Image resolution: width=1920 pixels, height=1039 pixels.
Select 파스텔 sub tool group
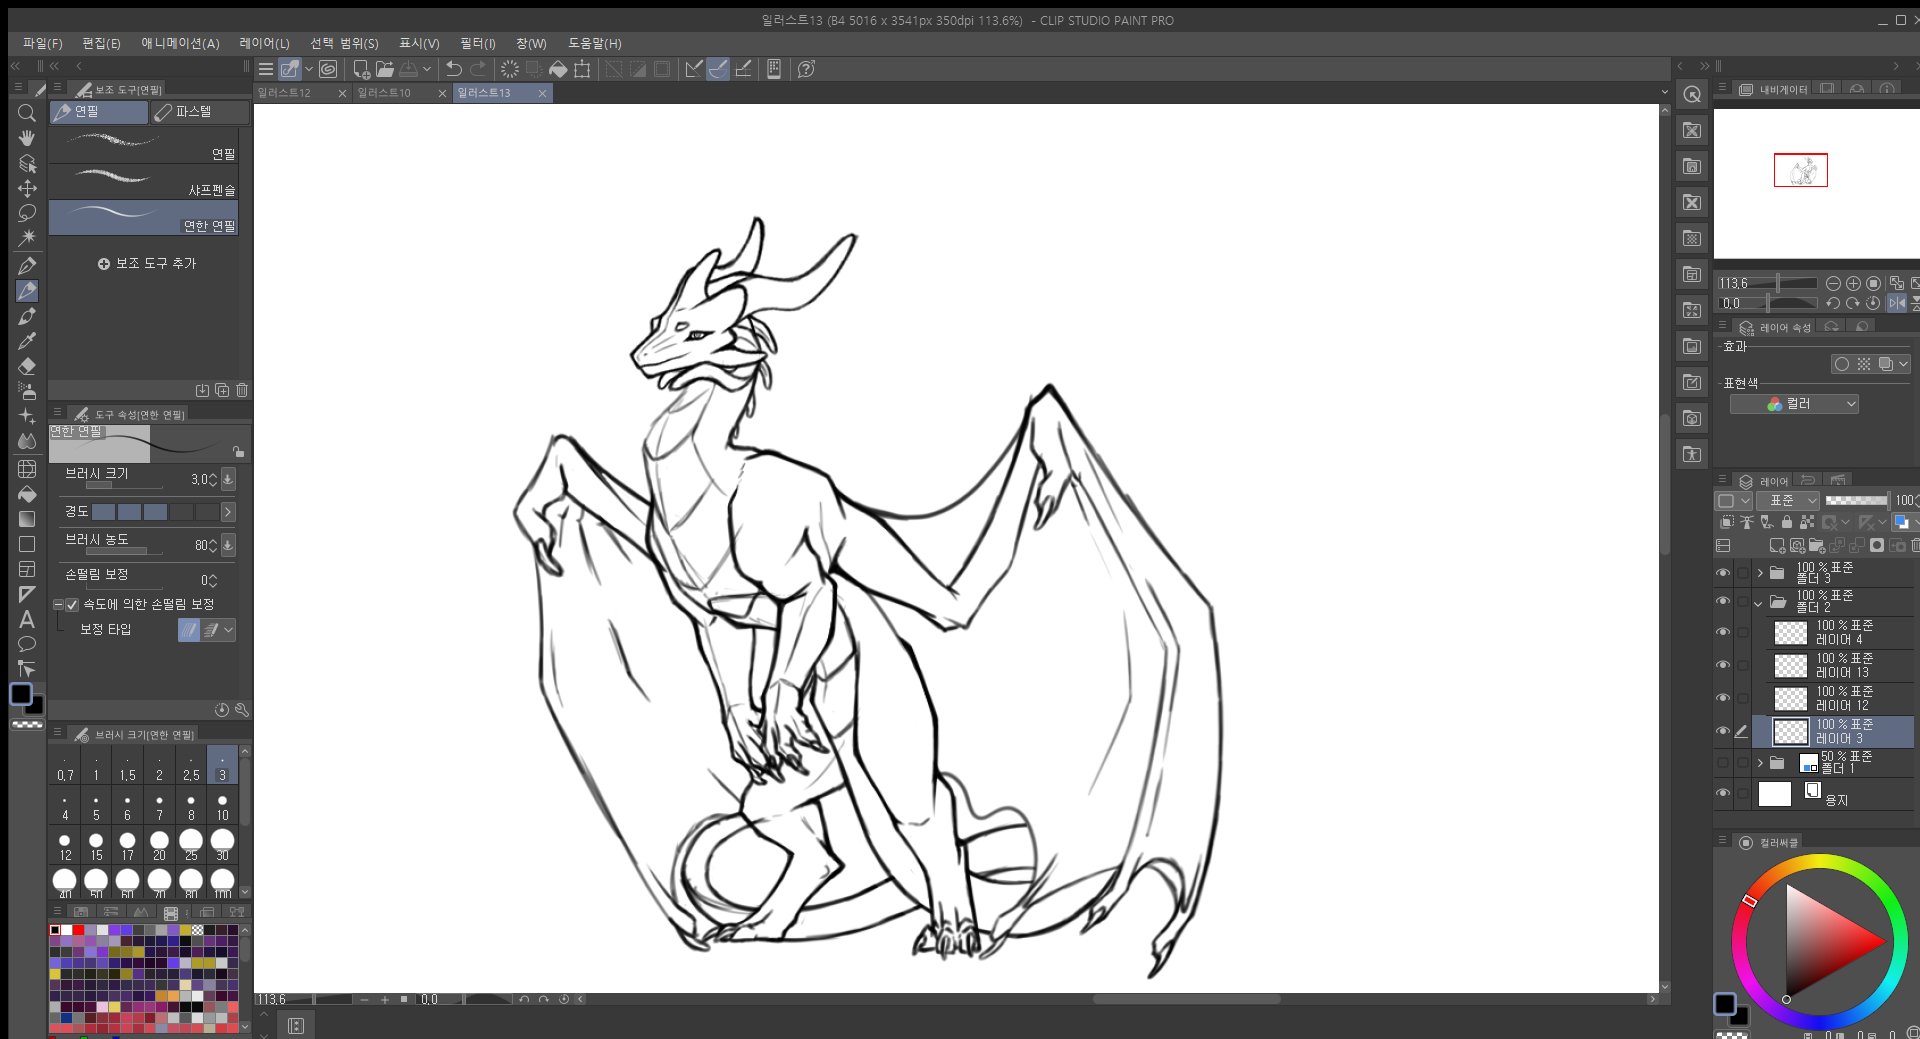(199, 112)
